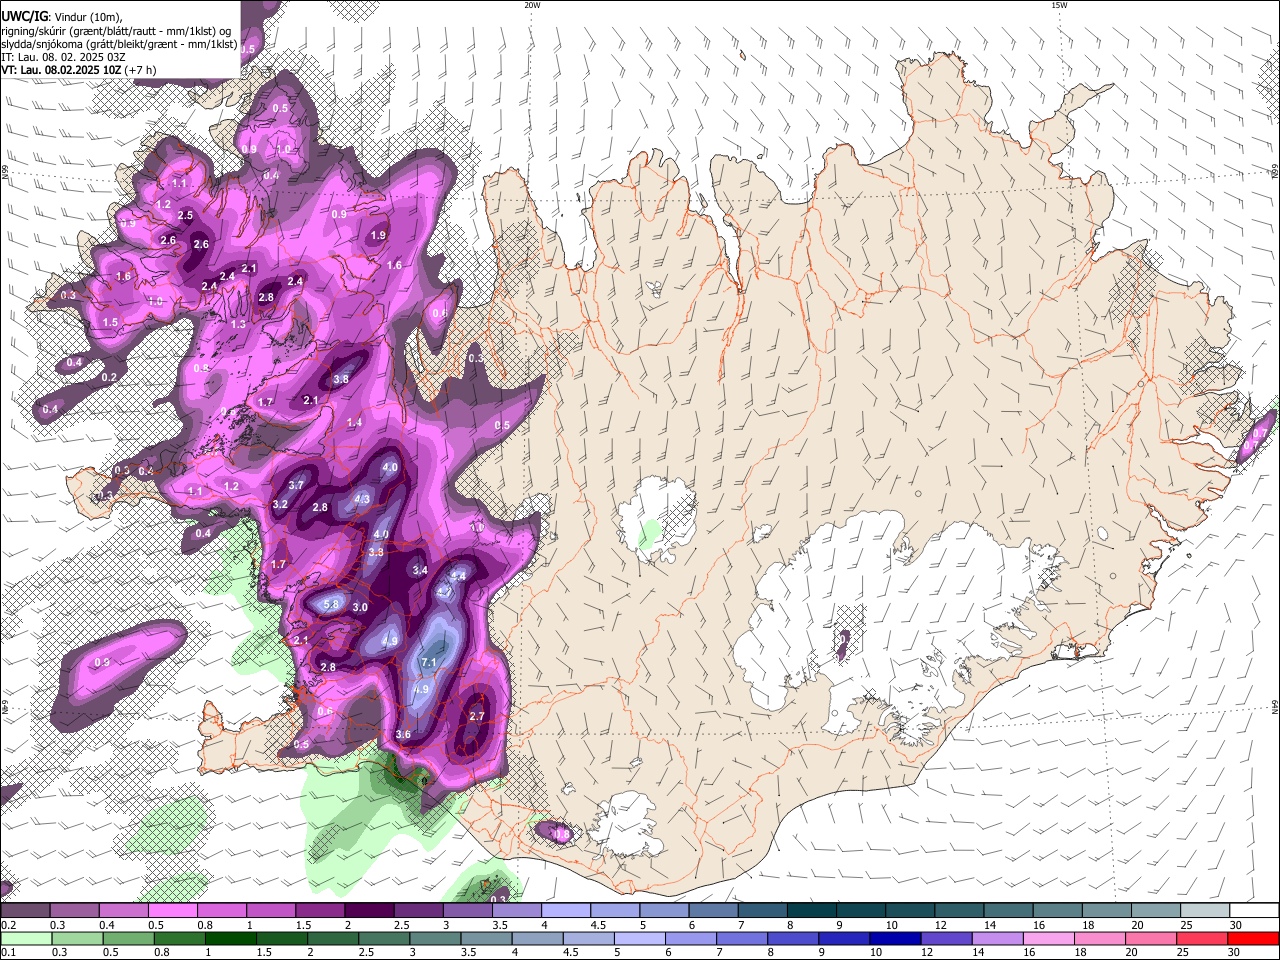
Task: Click the 5.8 precipitation label
Action: pyautogui.click(x=332, y=605)
